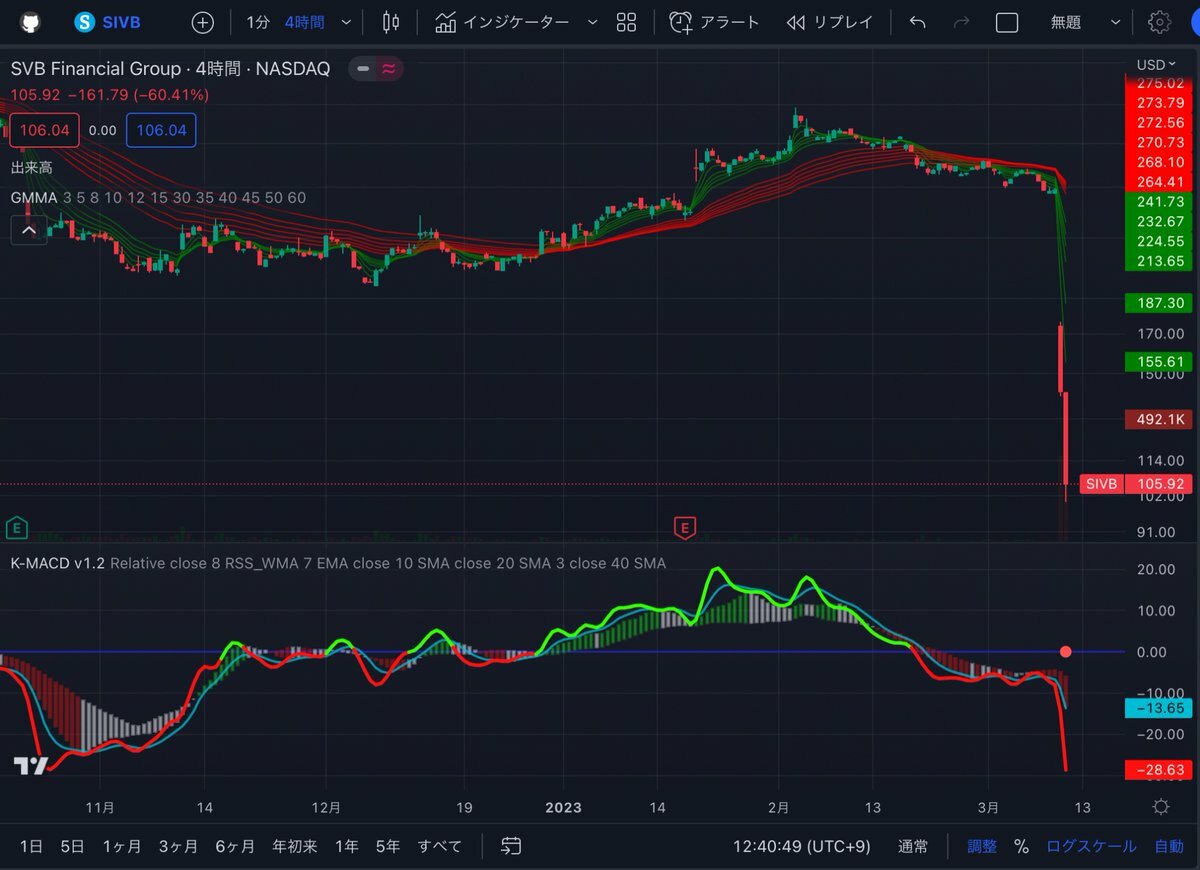The width and height of the screenshot is (1200, 870).
Task: Redo the chart action
Action: [962, 22]
